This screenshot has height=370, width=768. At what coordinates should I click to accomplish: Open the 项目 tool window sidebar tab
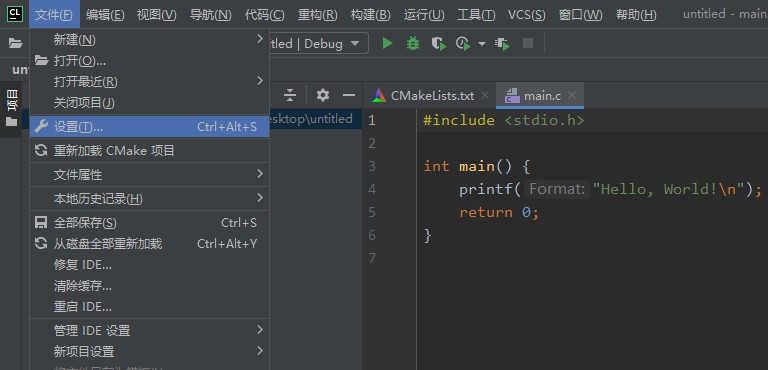click(x=12, y=108)
